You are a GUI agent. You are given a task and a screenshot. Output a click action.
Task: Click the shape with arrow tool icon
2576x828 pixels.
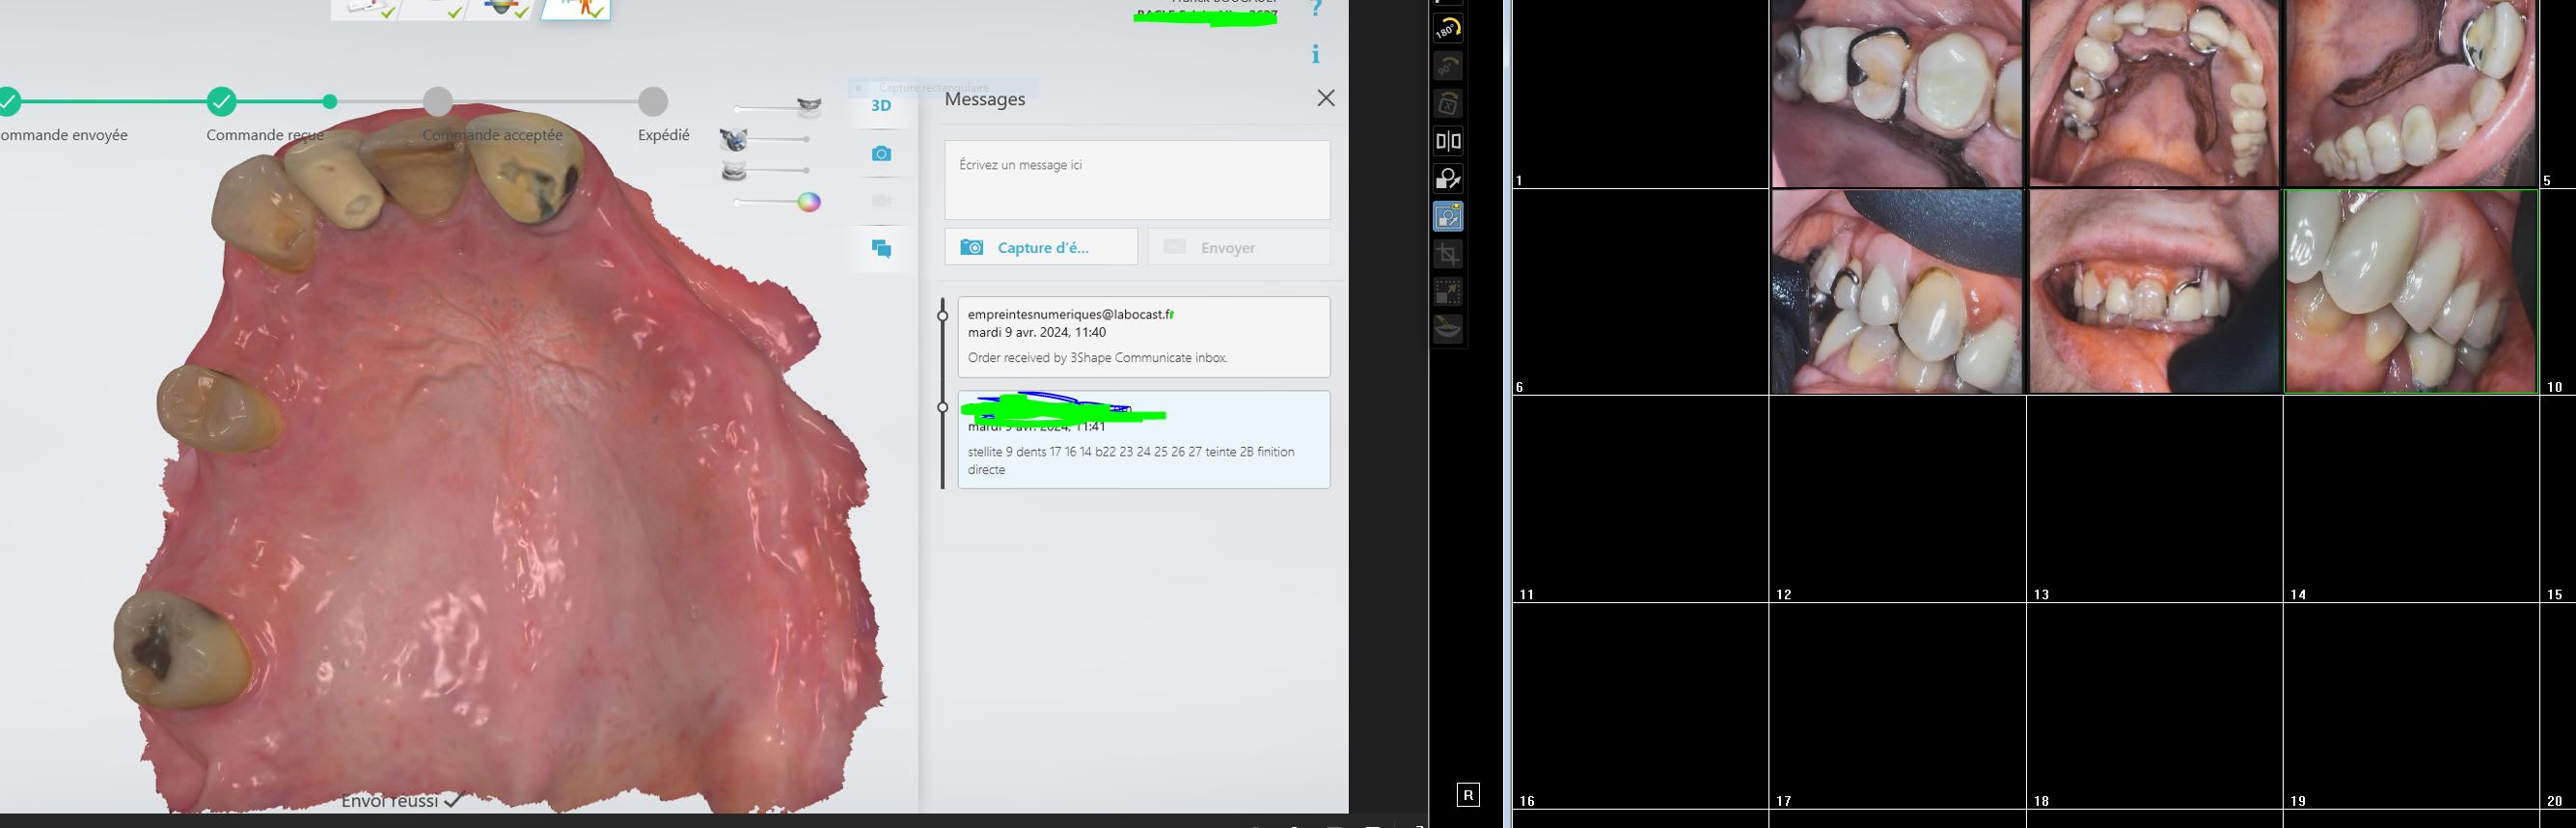click(1447, 179)
